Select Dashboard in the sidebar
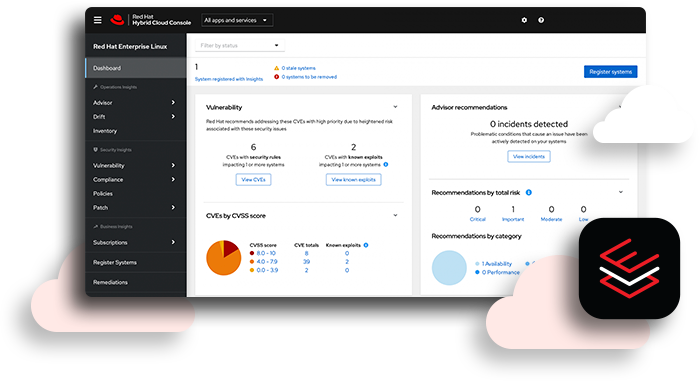The image size is (699, 381). (x=136, y=68)
